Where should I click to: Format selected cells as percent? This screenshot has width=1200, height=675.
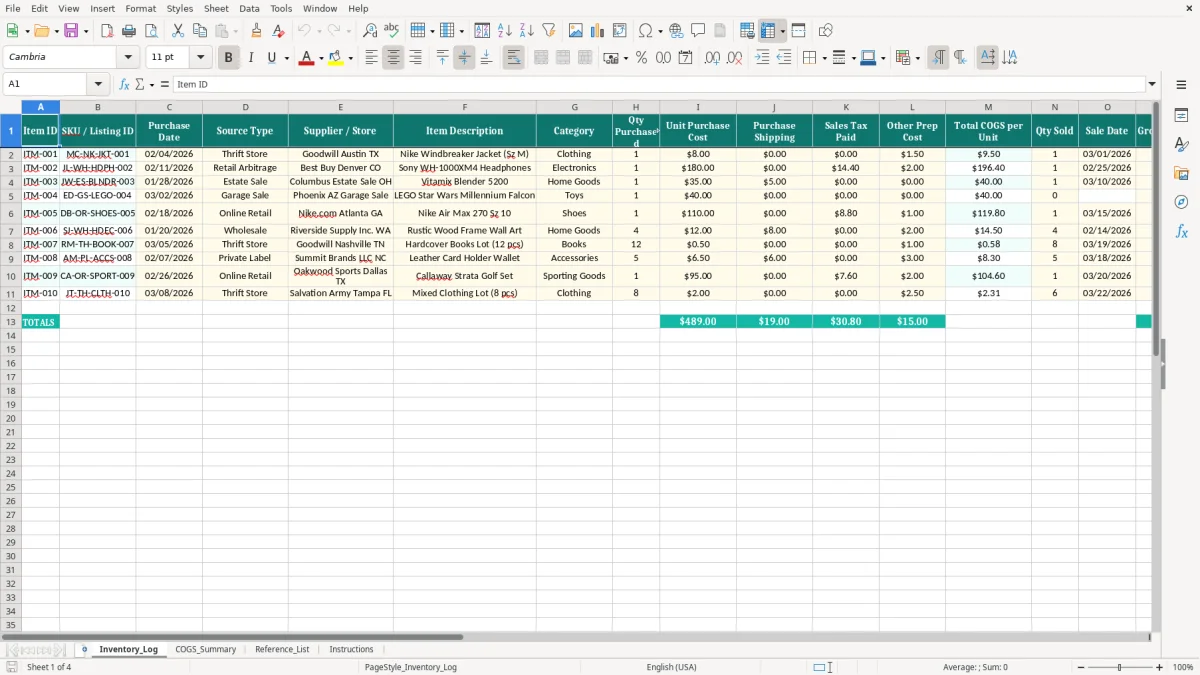(x=641, y=58)
